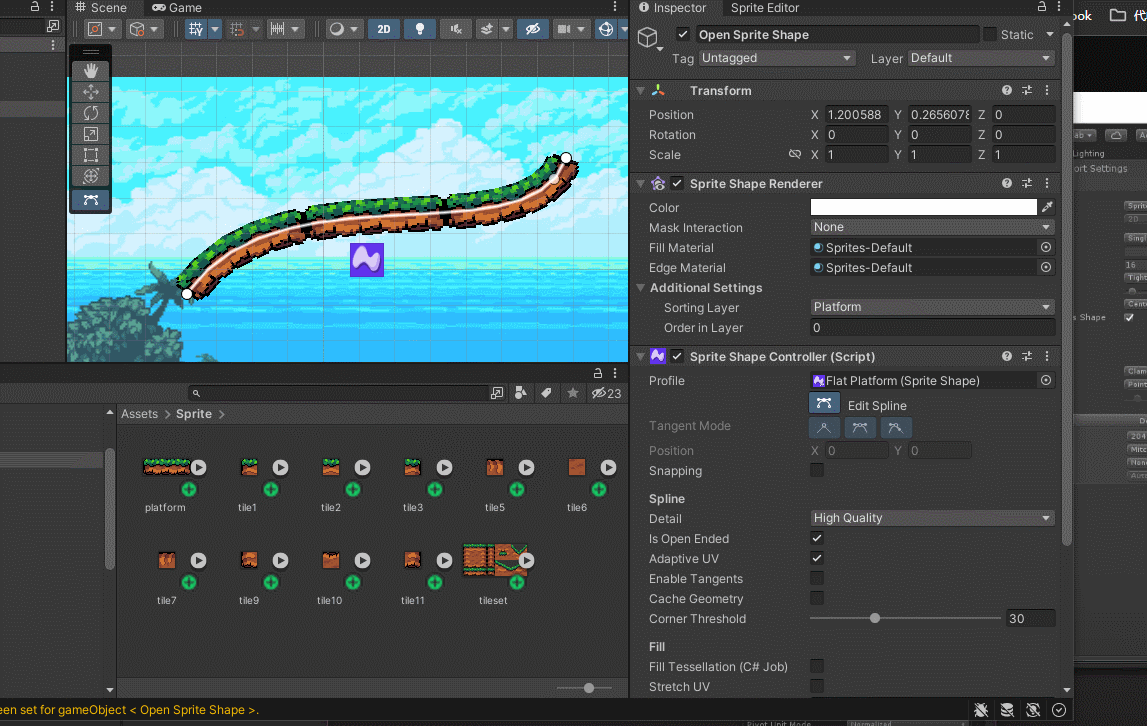Select the Rect tool in scene toolbar
The height and width of the screenshot is (726, 1147).
click(x=91, y=155)
